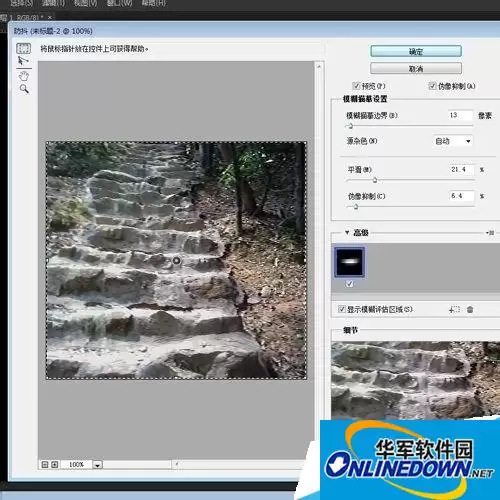Select the Blur Direction tool icon
This screenshot has width=500, height=500.
pyautogui.click(x=23, y=61)
